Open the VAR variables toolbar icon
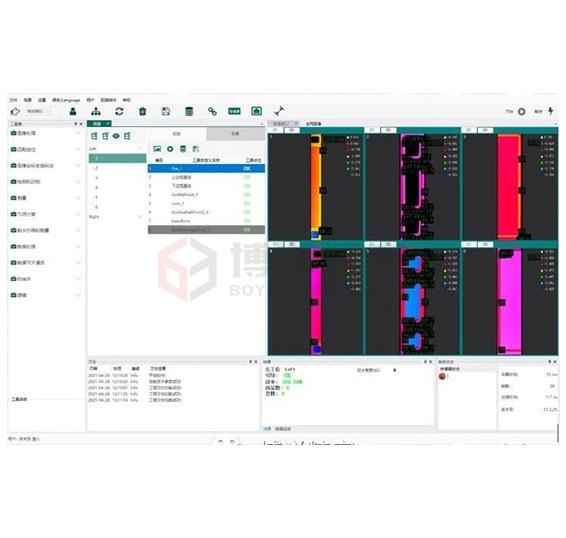This screenshot has width=566, height=538. 234,111
